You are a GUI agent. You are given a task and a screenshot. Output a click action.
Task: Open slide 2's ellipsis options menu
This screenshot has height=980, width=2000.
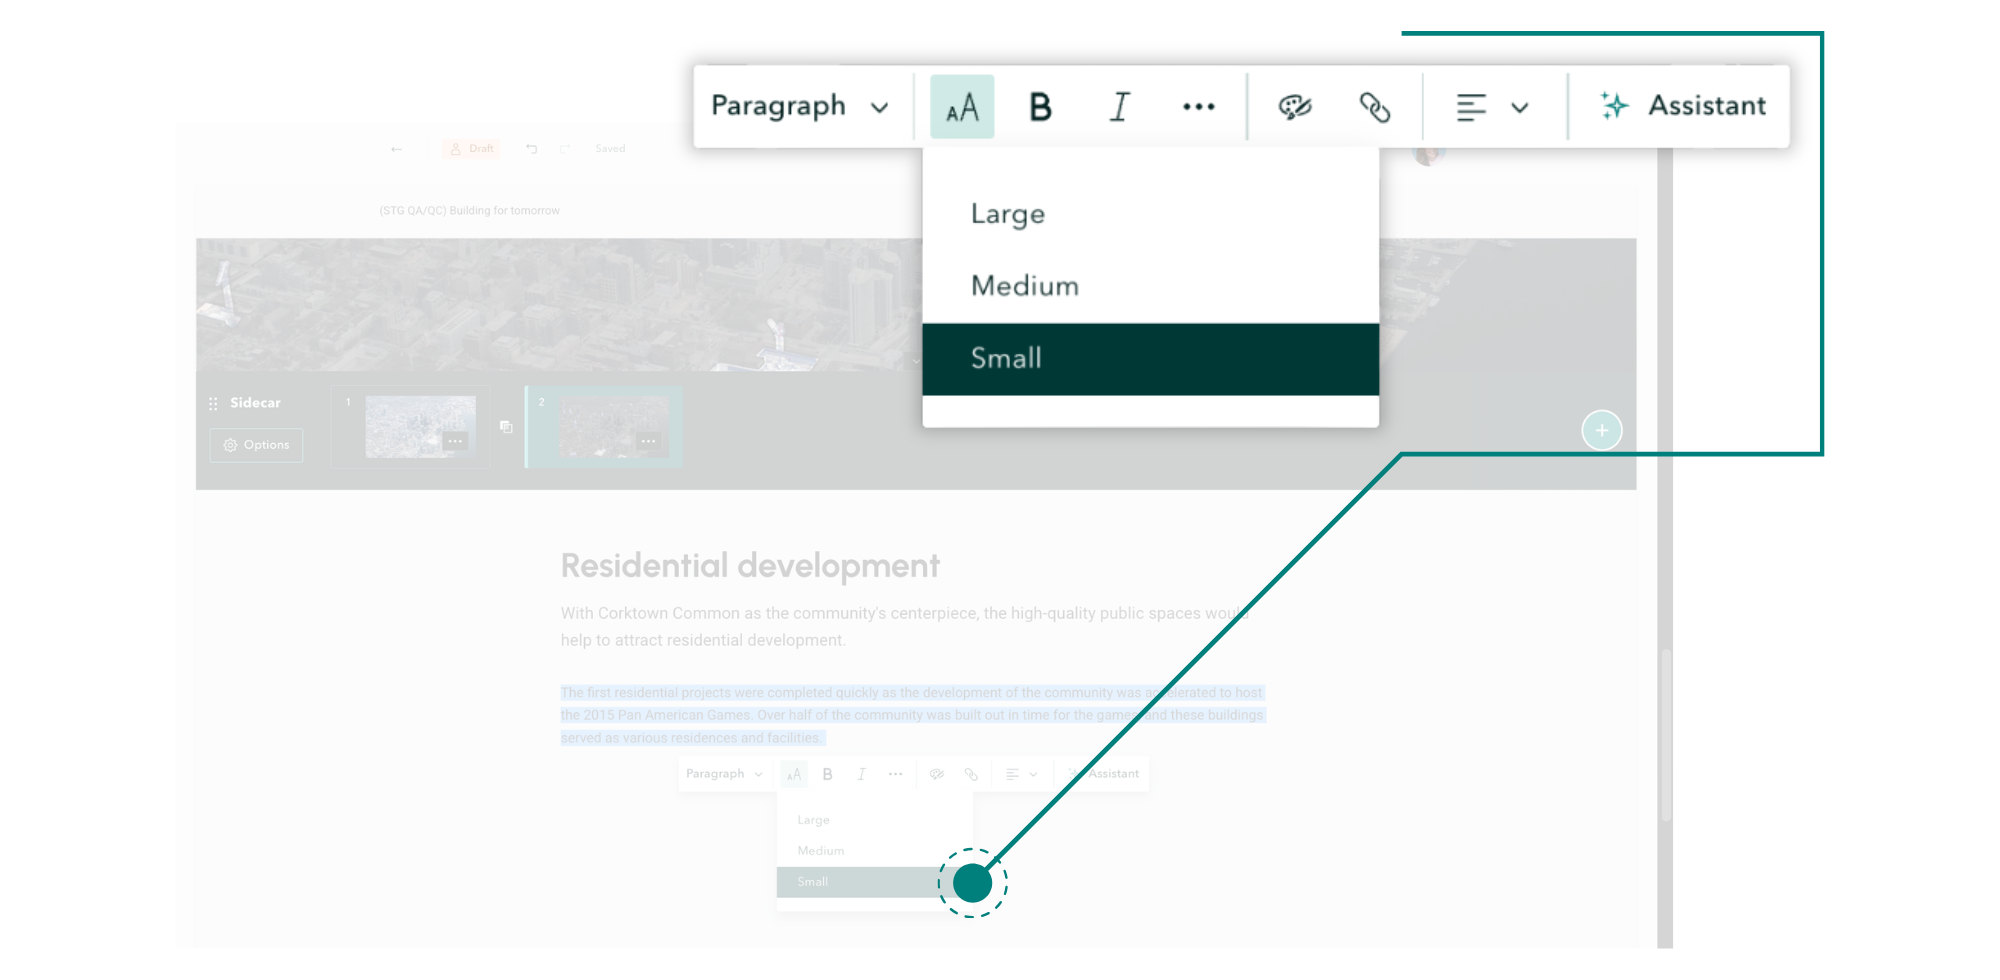648,439
